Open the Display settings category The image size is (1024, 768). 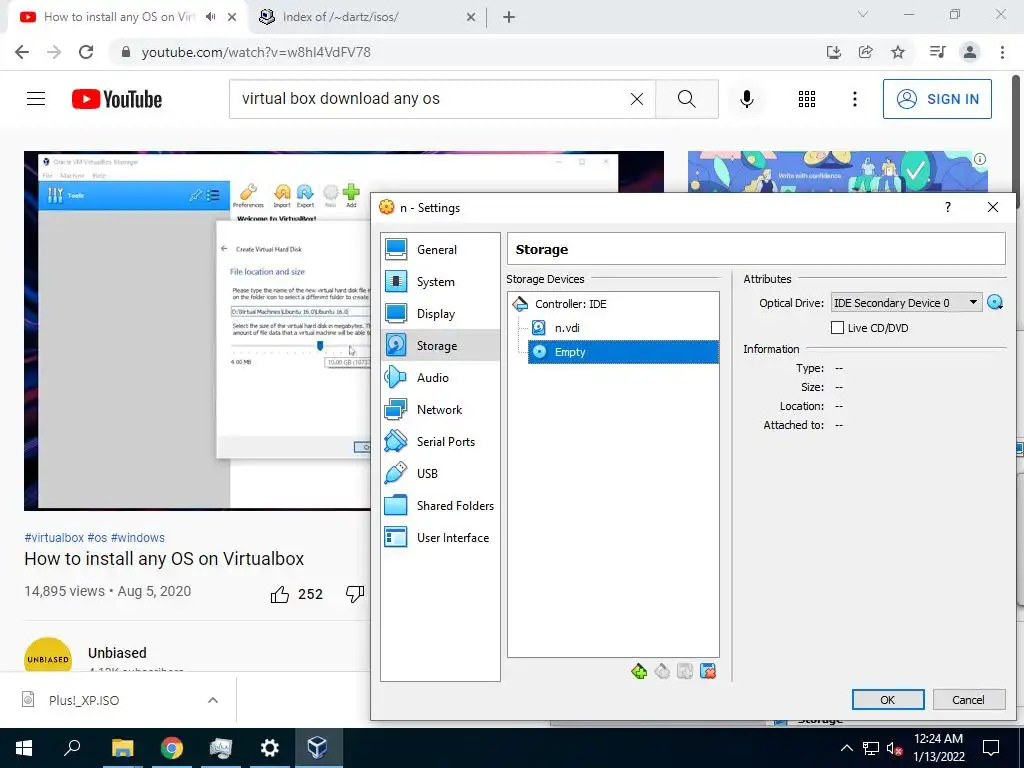pyautogui.click(x=440, y=313)
